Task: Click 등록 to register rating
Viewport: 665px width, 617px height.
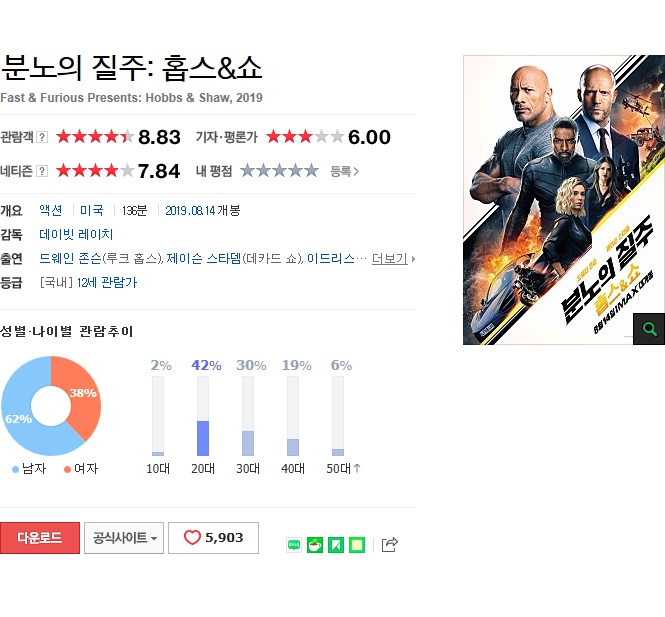Action: click(344, 171)
